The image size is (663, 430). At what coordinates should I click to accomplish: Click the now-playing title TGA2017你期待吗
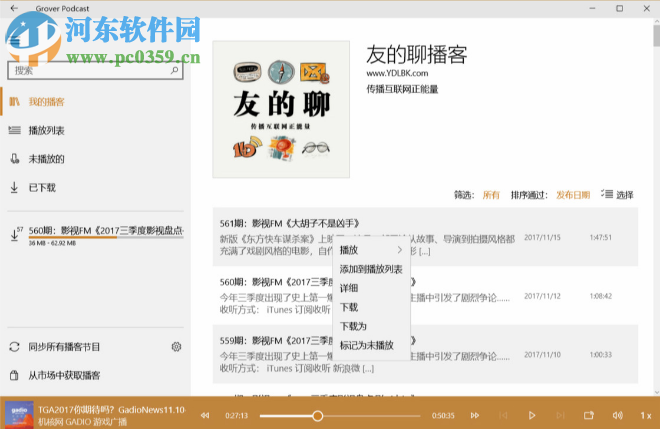[x=112, y=409]
